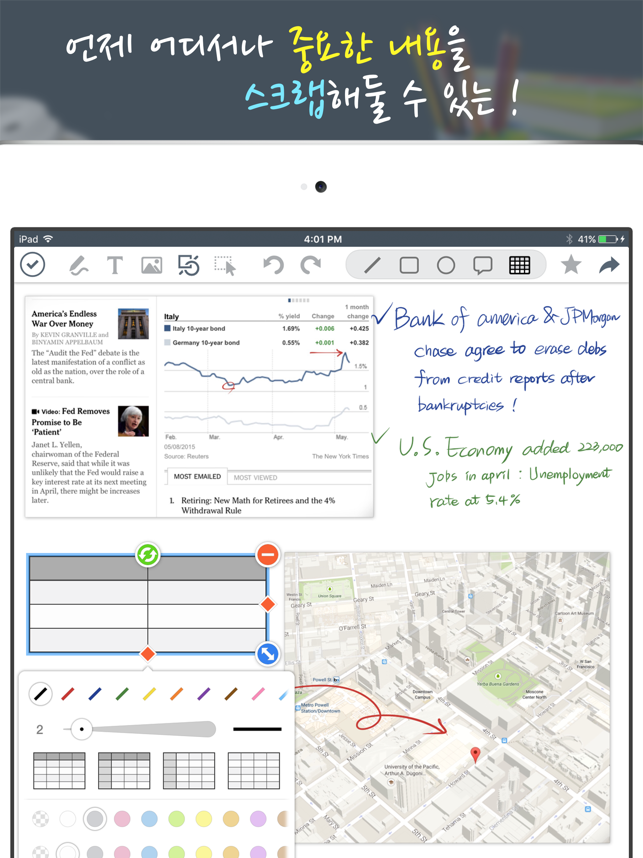643x858 pixels.
Task: Tap the Wi-Fi status icon
Action: pyautogui.click(x=48, y=239)
